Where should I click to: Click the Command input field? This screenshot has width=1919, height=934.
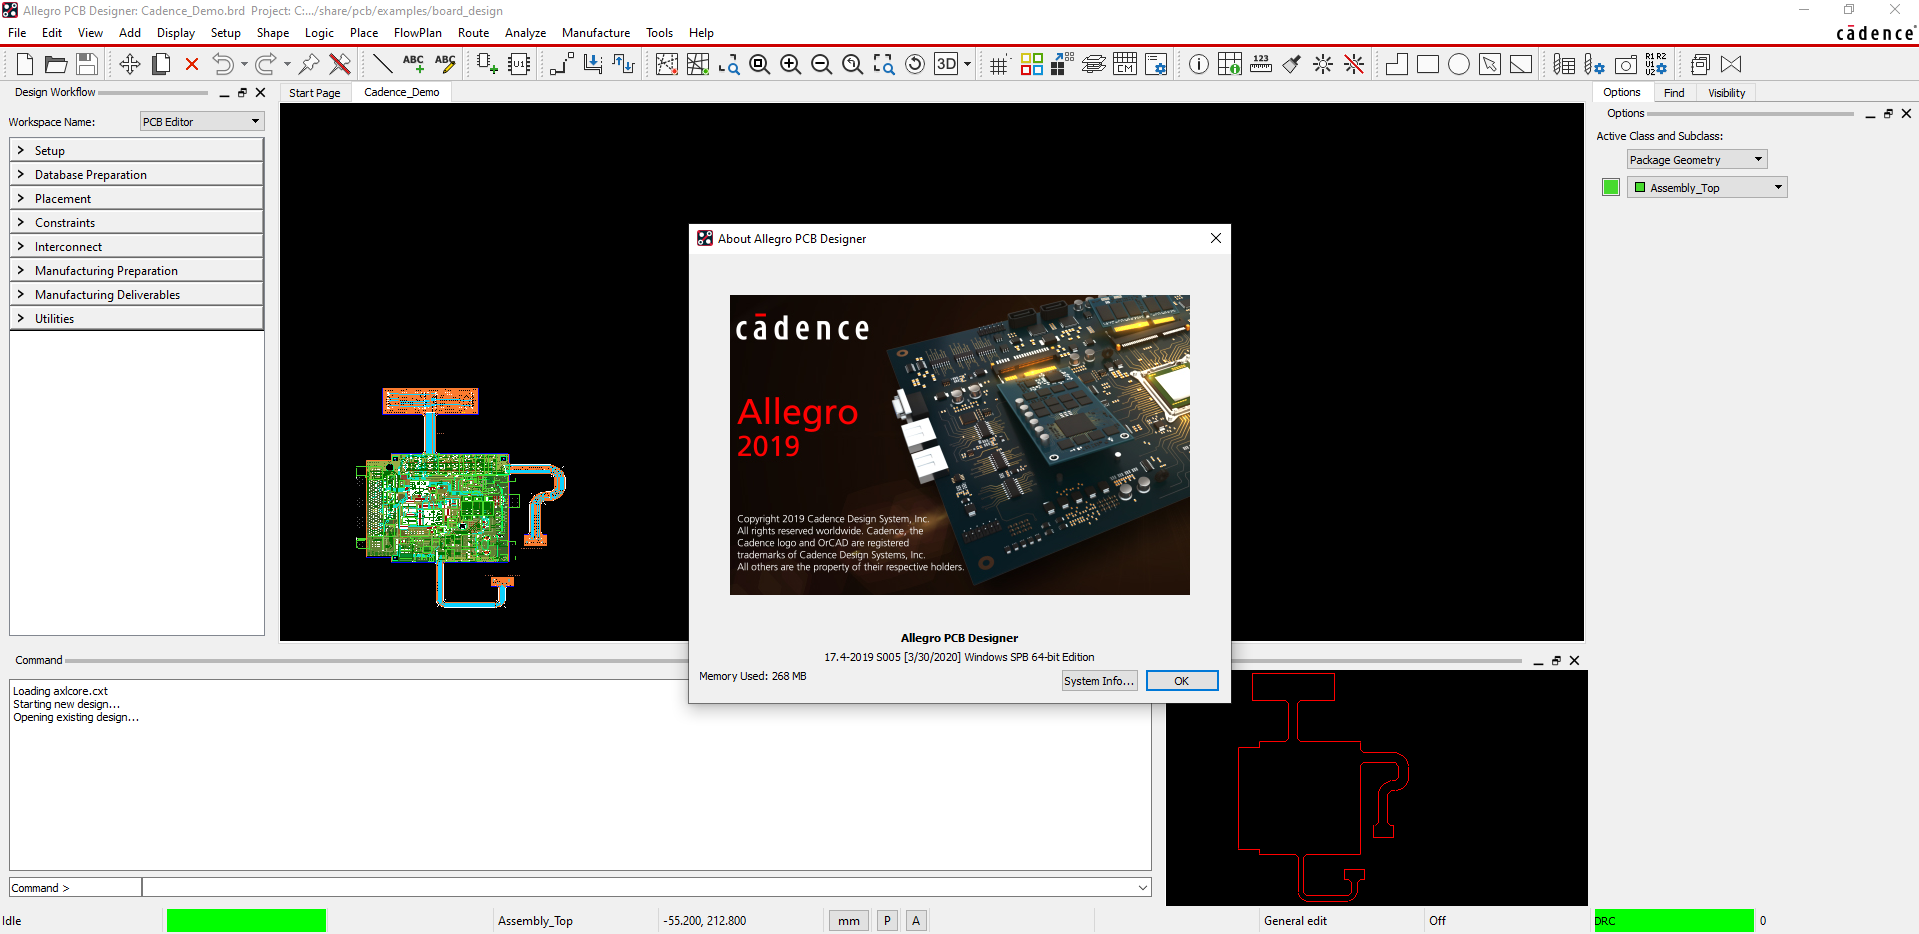click(x=646, y=887)
